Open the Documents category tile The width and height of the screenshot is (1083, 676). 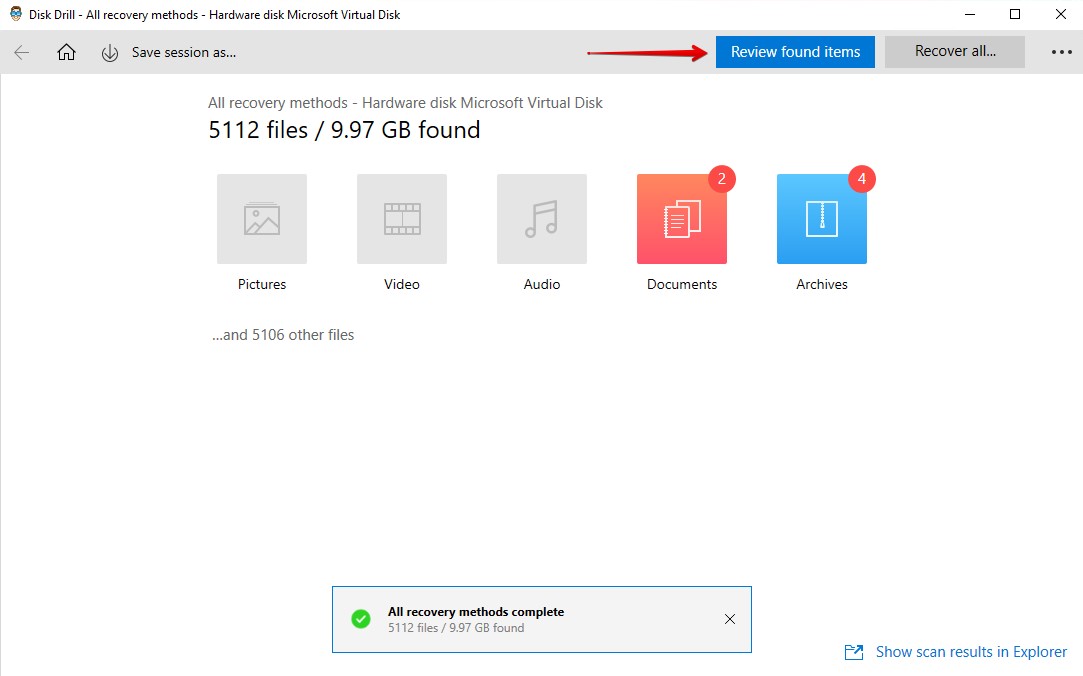coord(682,219)
